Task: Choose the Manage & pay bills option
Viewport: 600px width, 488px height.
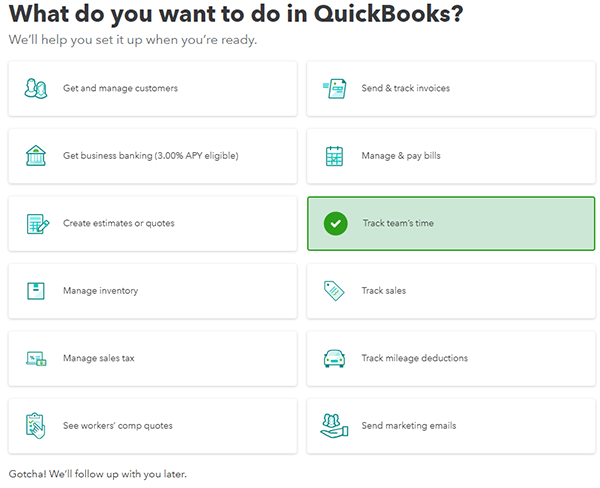Action: coord(451,156)
